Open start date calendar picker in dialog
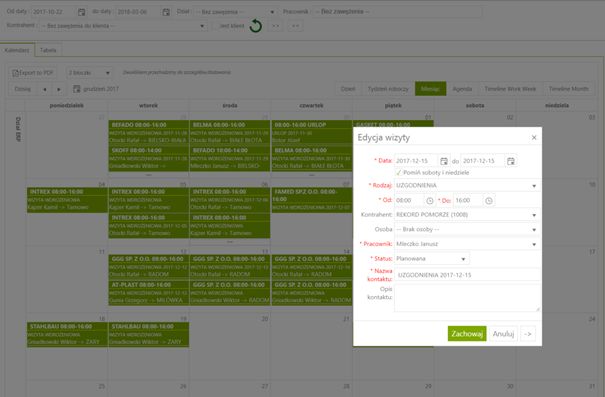 444,161
